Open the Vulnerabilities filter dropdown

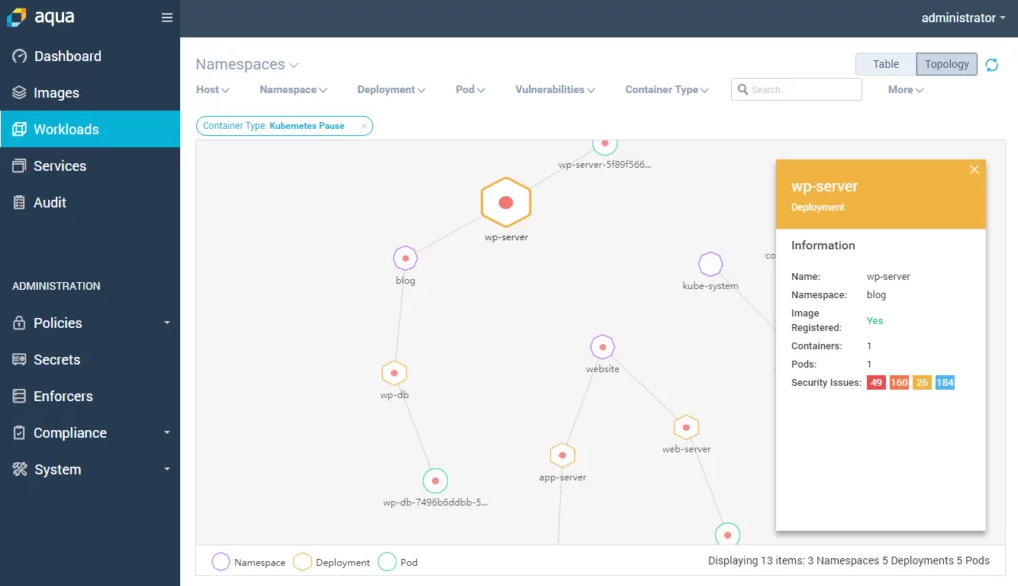click(554, 89)
